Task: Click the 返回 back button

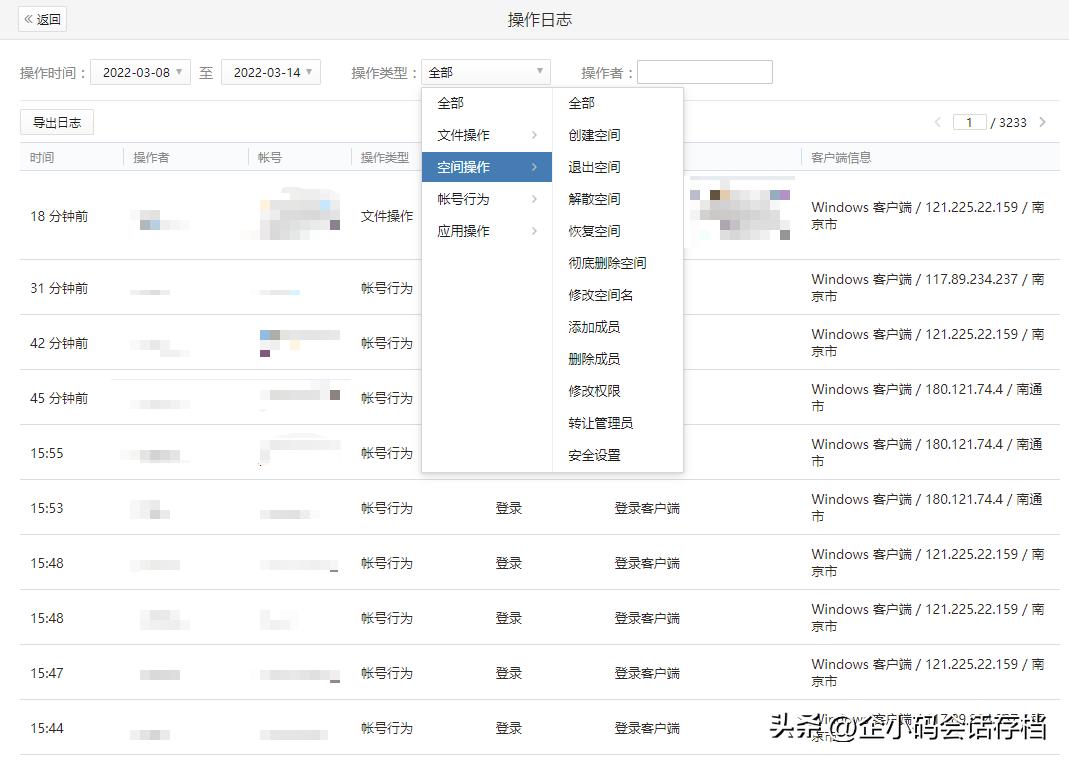Action: tap(42, 19)
